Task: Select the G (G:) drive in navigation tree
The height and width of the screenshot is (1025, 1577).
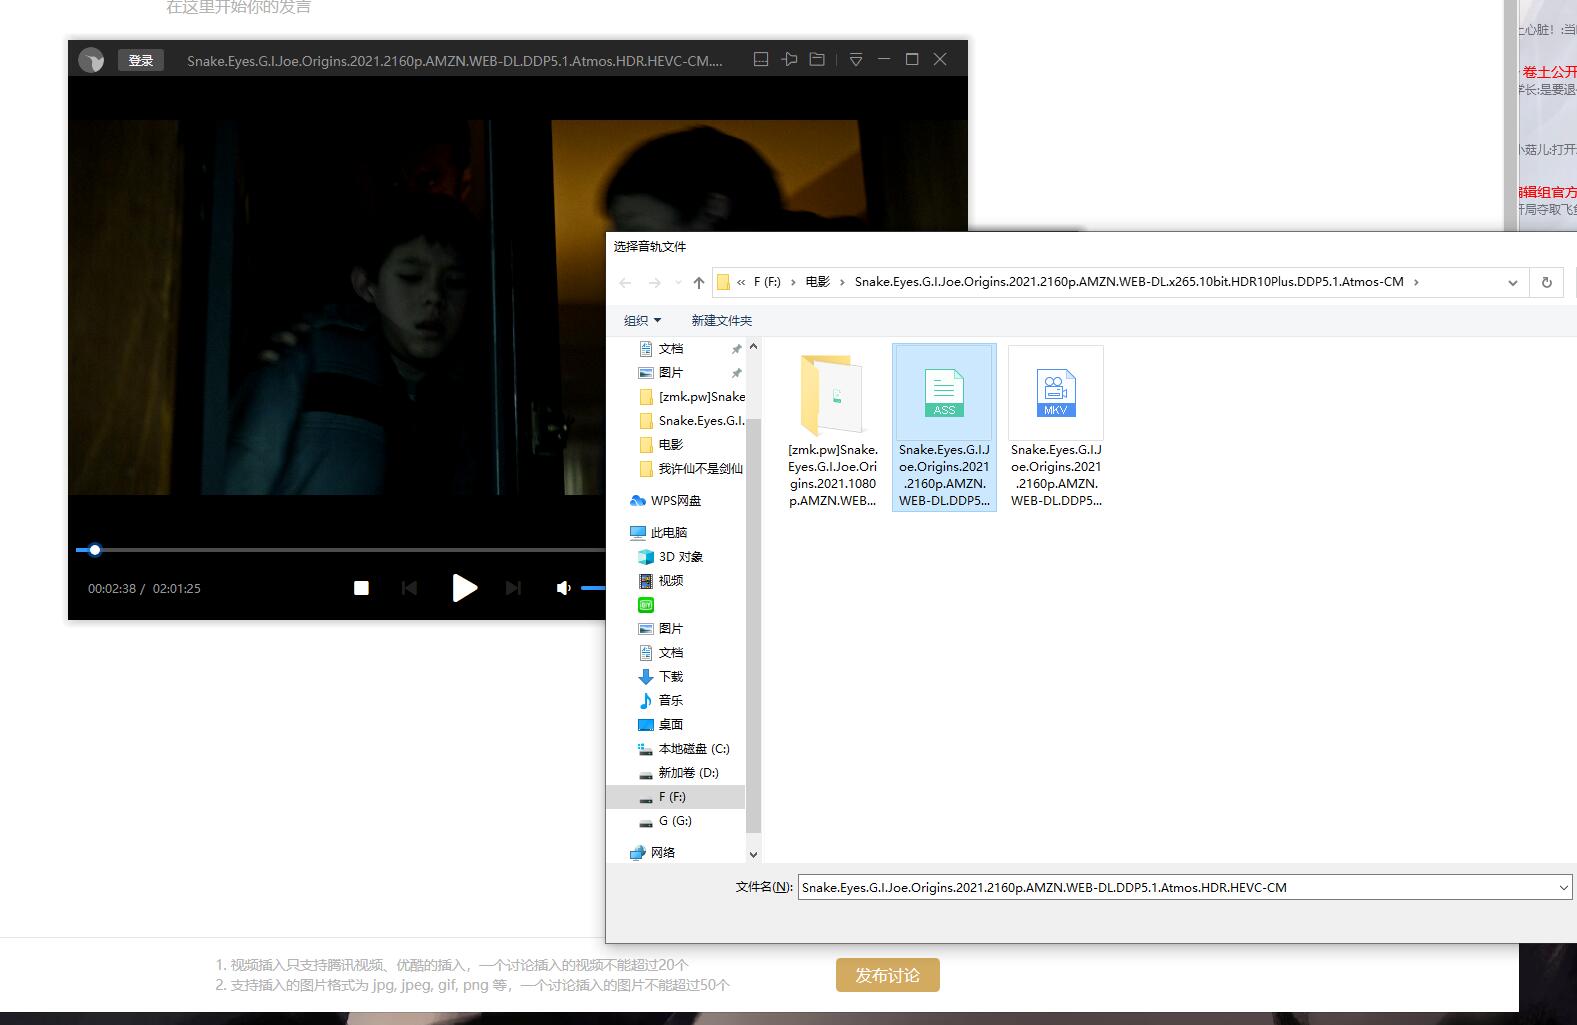Action: click(675, 821)
